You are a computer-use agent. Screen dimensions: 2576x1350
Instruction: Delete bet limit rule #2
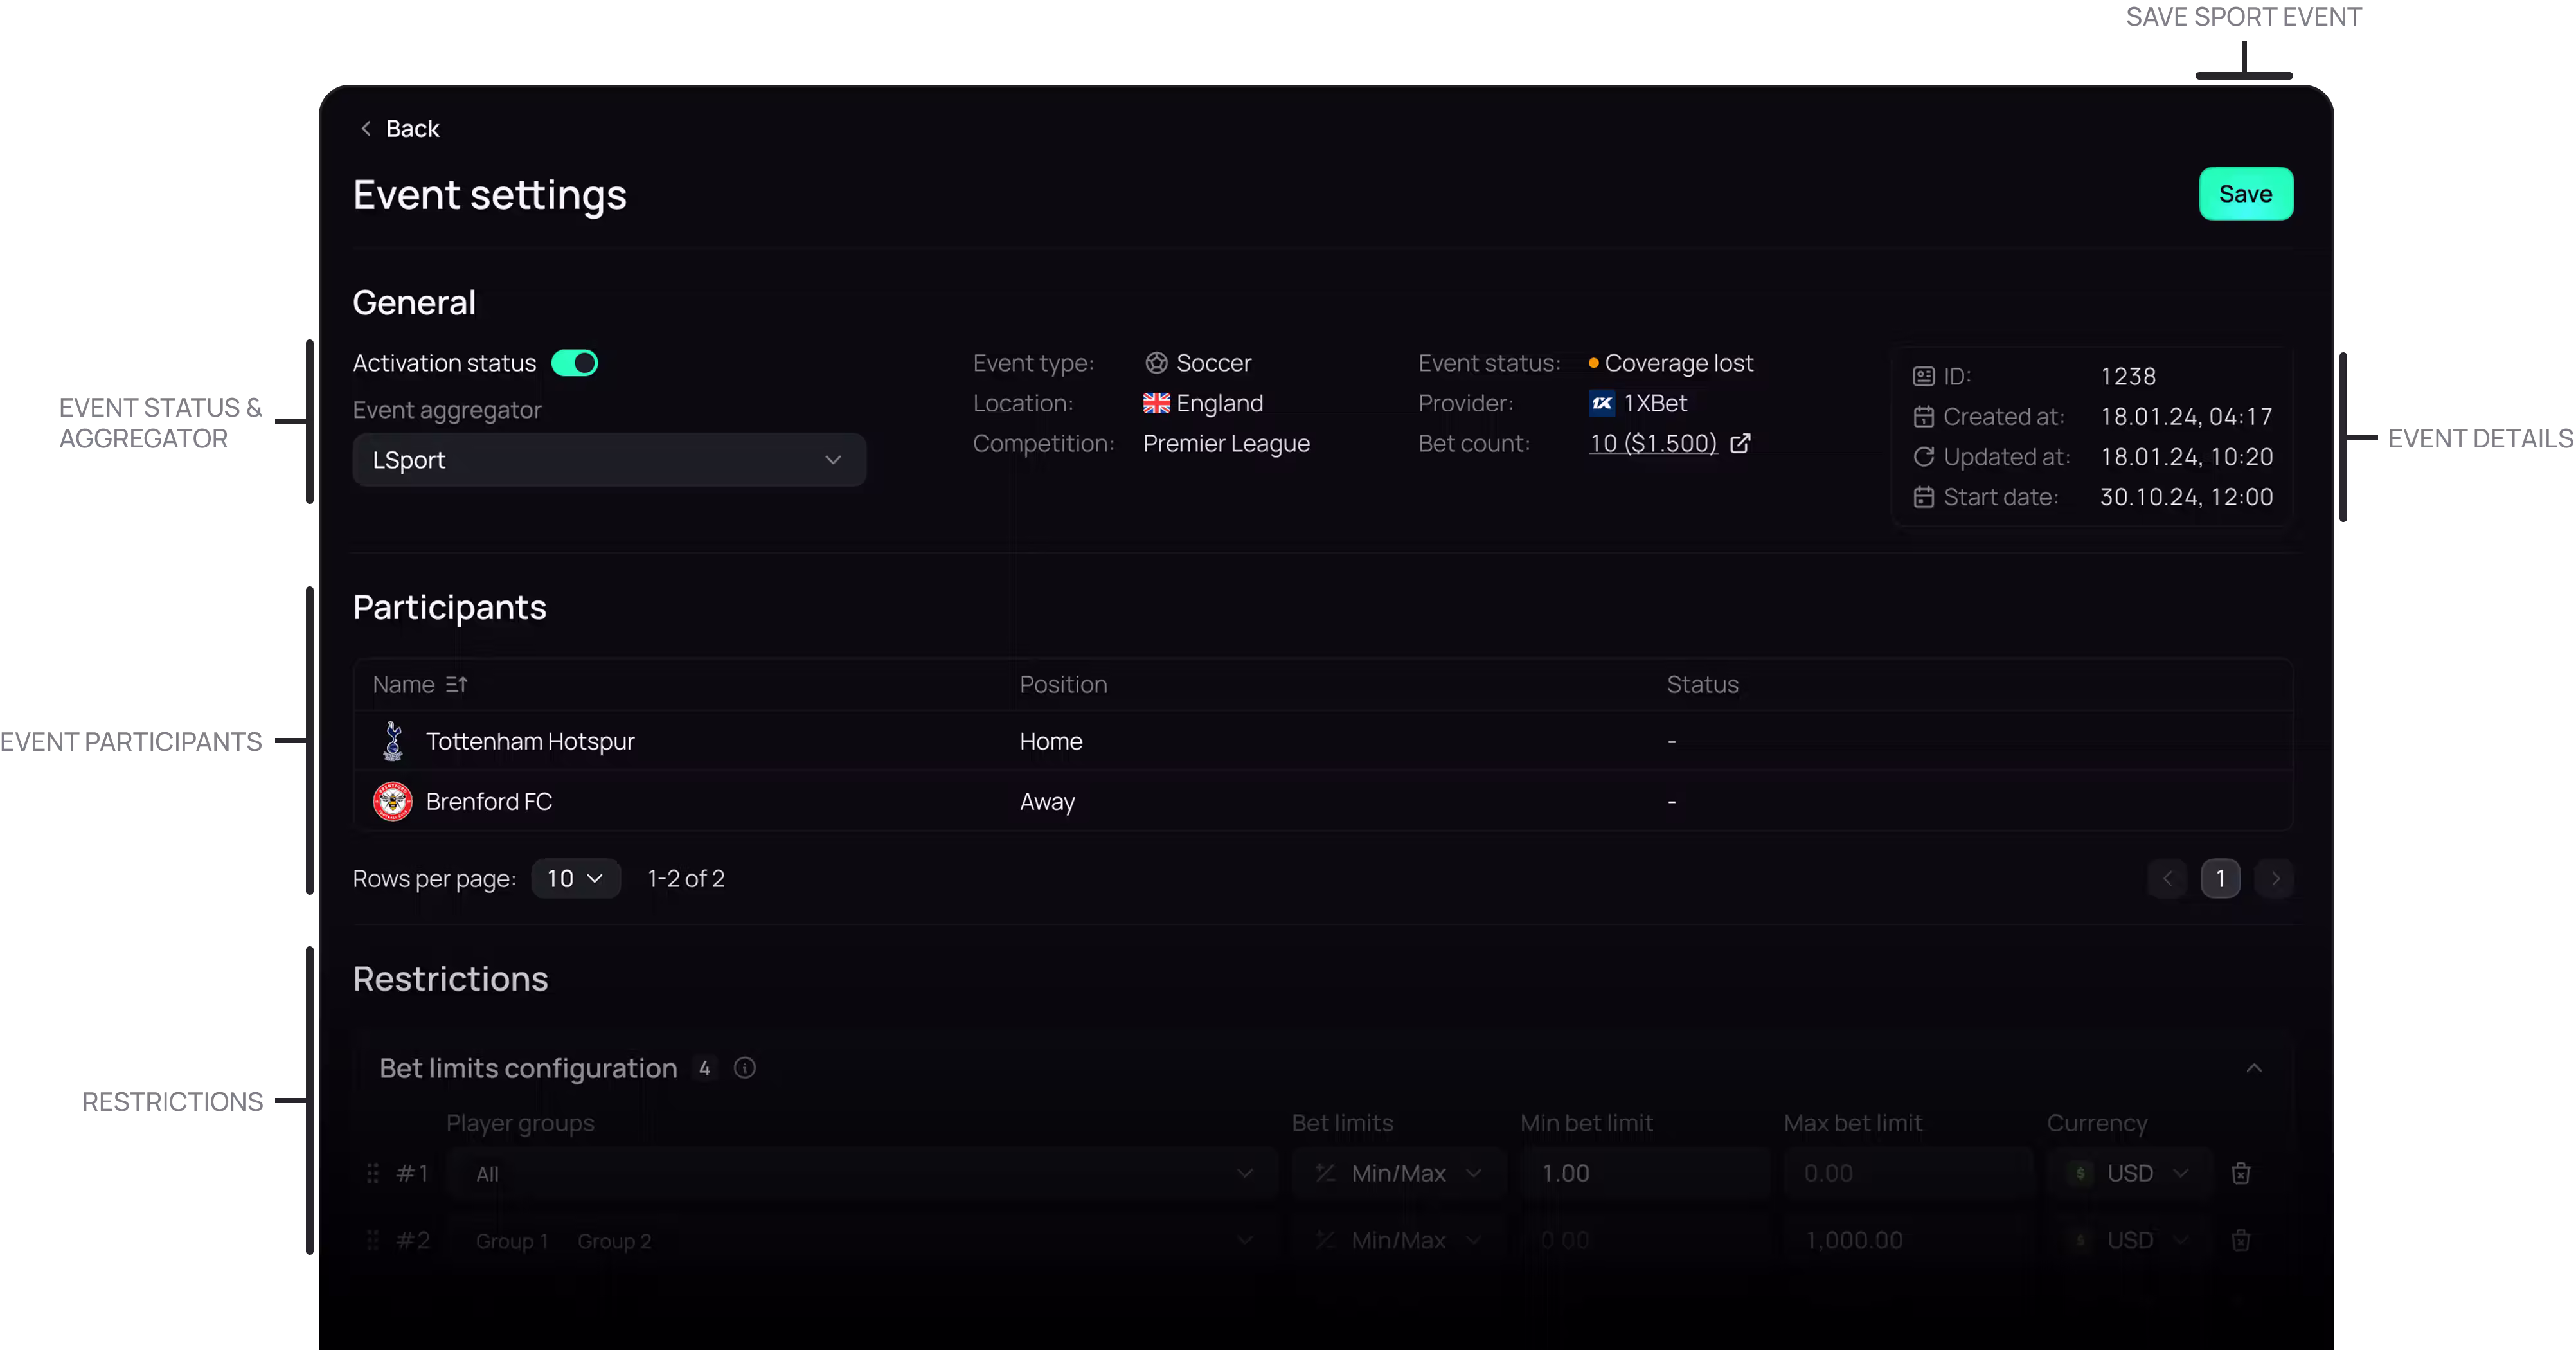click(x=2240, y=1240)
